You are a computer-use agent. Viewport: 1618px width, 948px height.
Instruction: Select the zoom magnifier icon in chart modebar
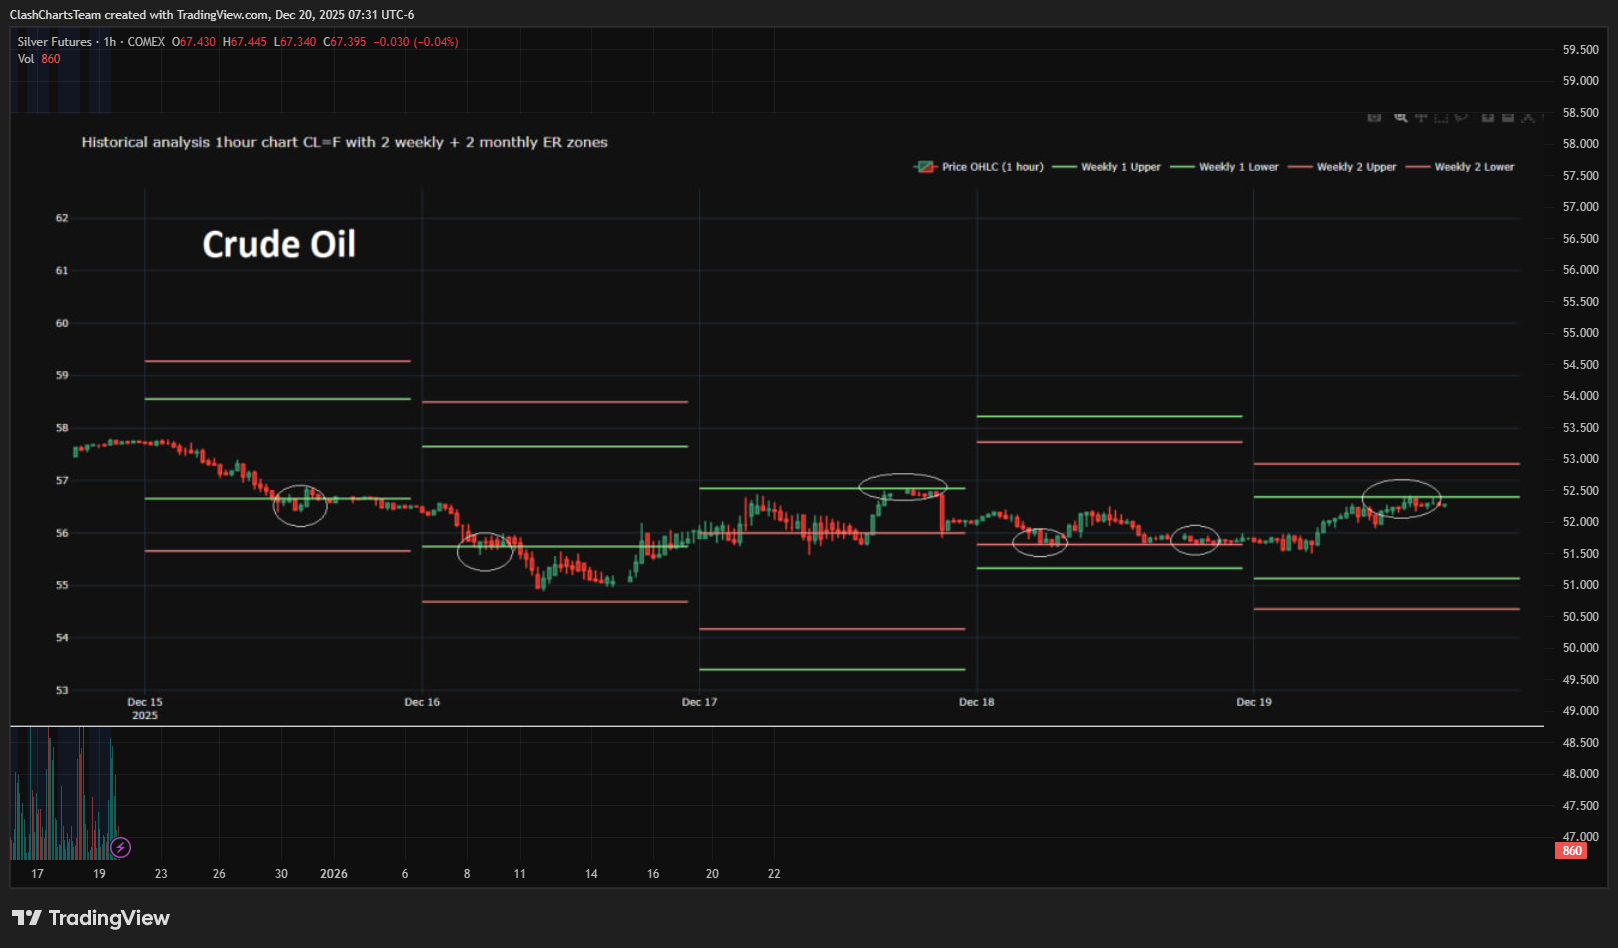click(x=1401, y=118)
